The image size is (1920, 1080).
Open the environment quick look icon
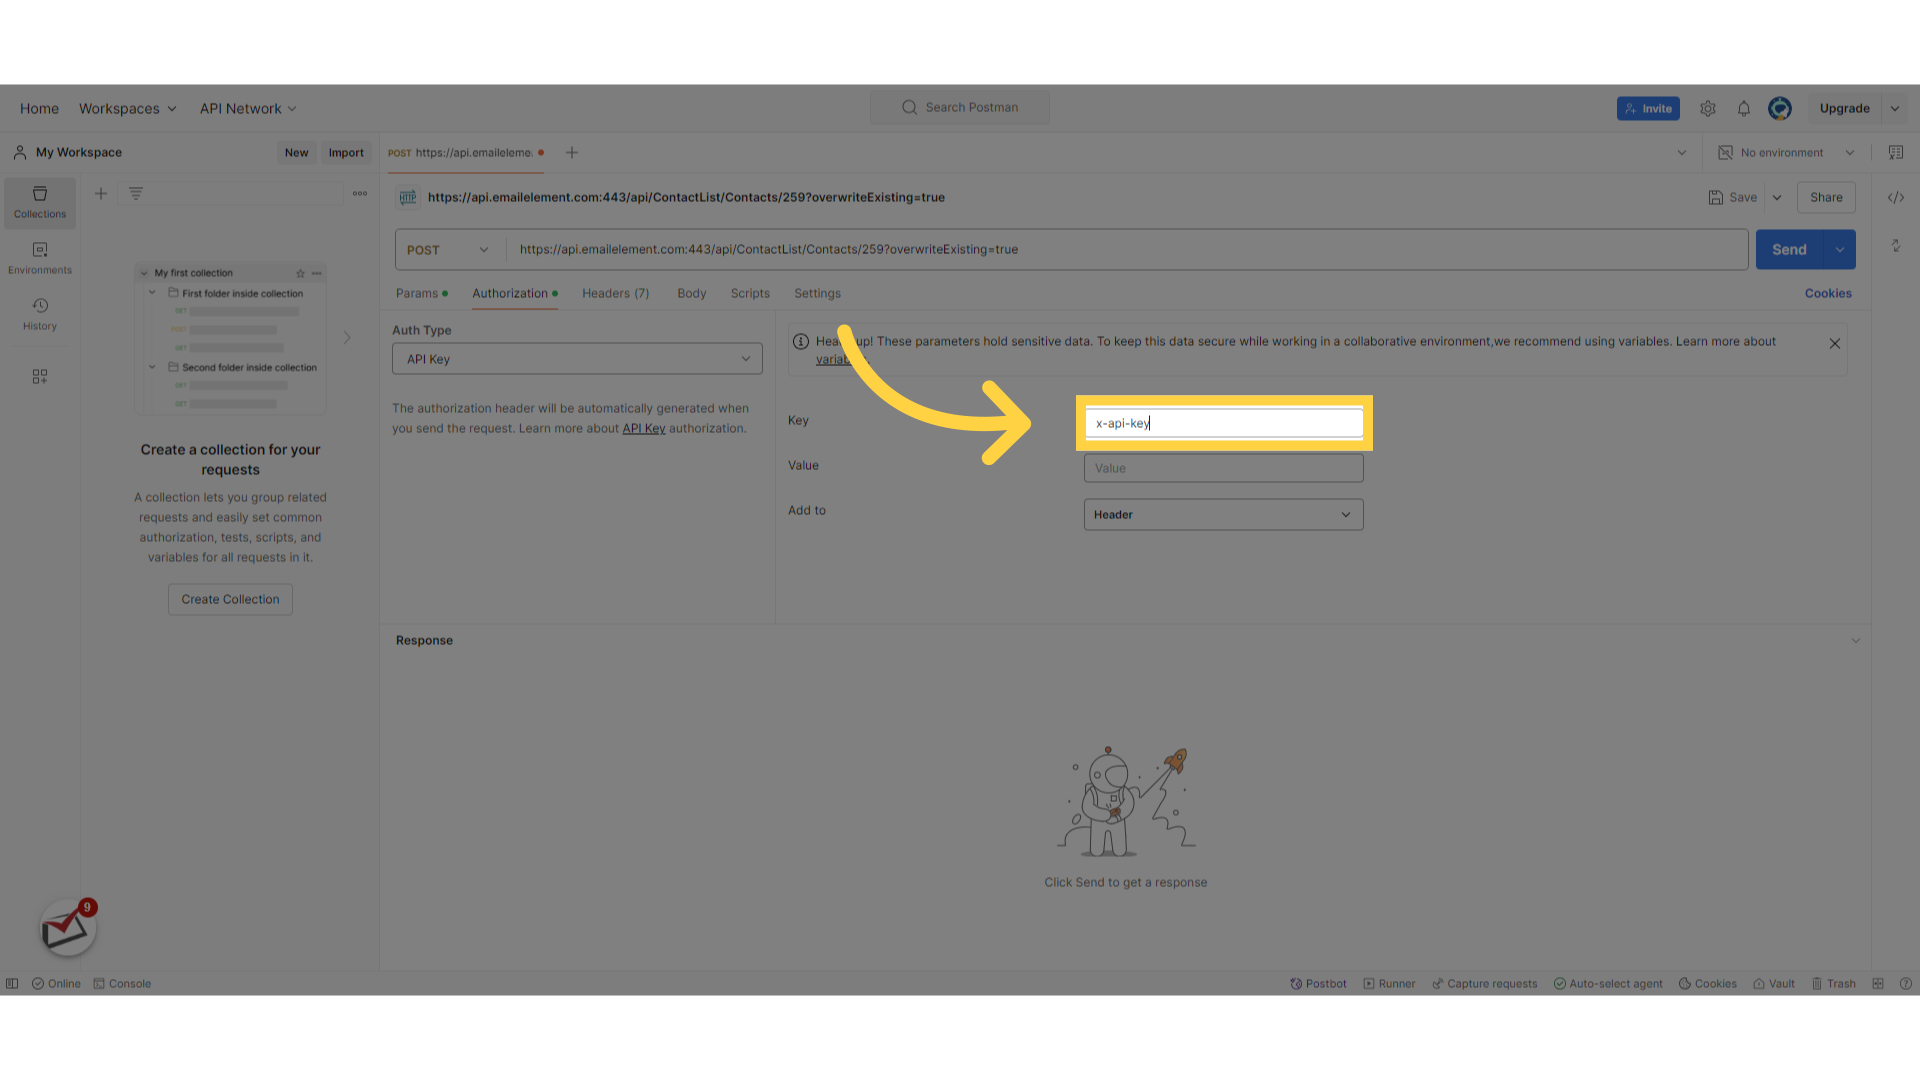click(1896, 153)
